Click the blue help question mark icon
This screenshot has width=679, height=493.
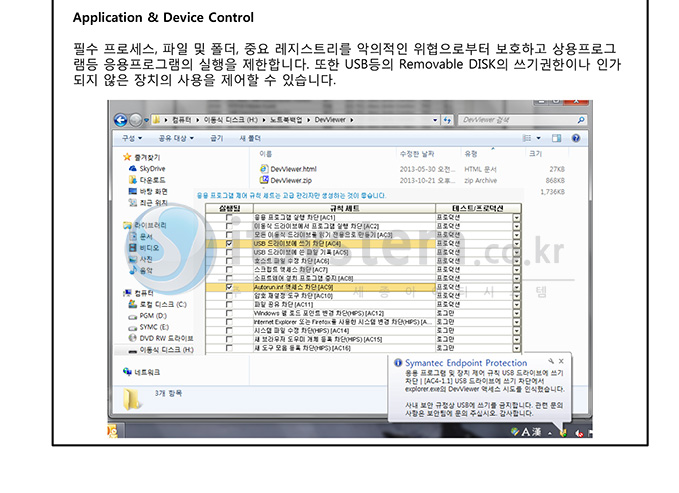coord(576,138)
